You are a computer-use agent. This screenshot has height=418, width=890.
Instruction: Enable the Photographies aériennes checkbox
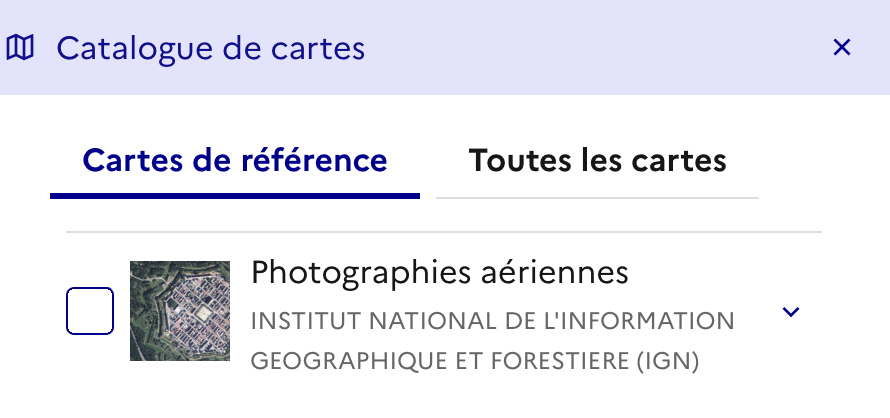click(x=90, y=311)
